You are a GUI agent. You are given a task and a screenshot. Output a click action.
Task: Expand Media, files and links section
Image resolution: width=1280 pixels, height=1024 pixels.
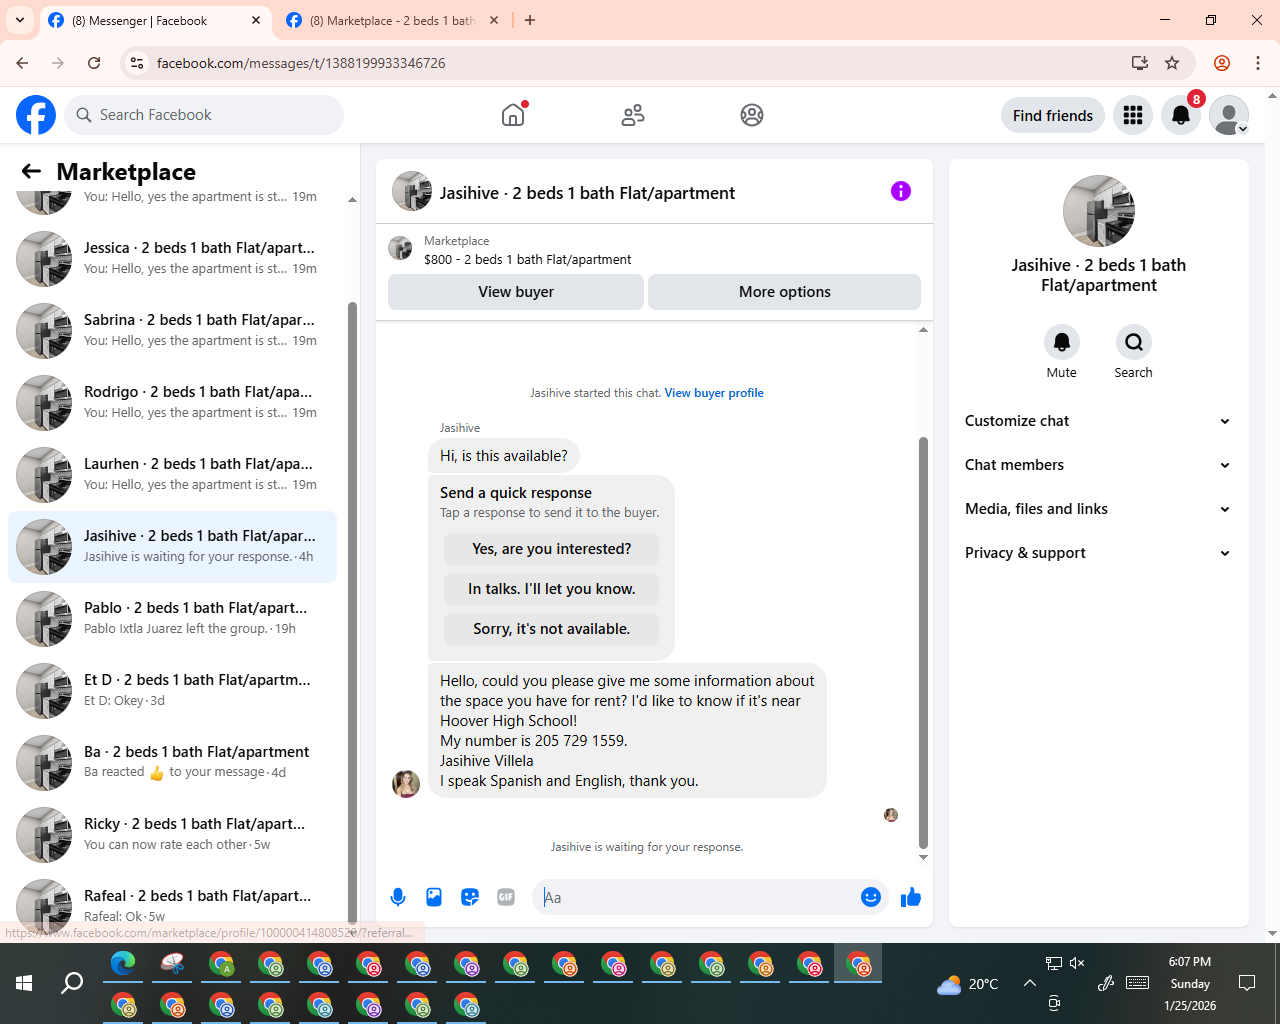click(x=1099, y=509)
